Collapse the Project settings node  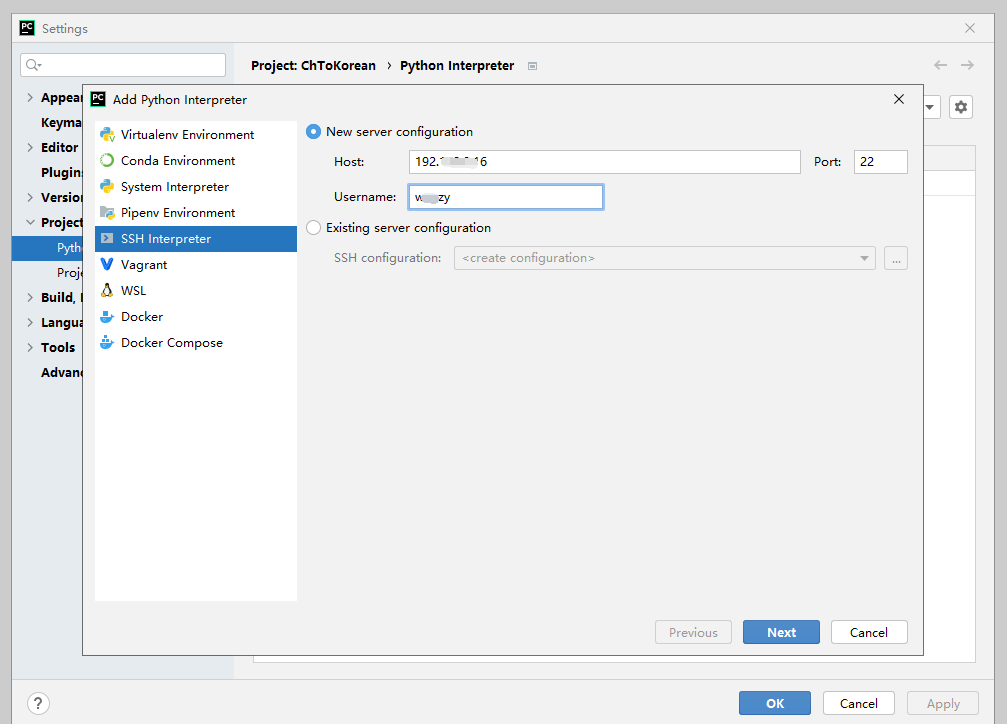[x=30, y=222]
